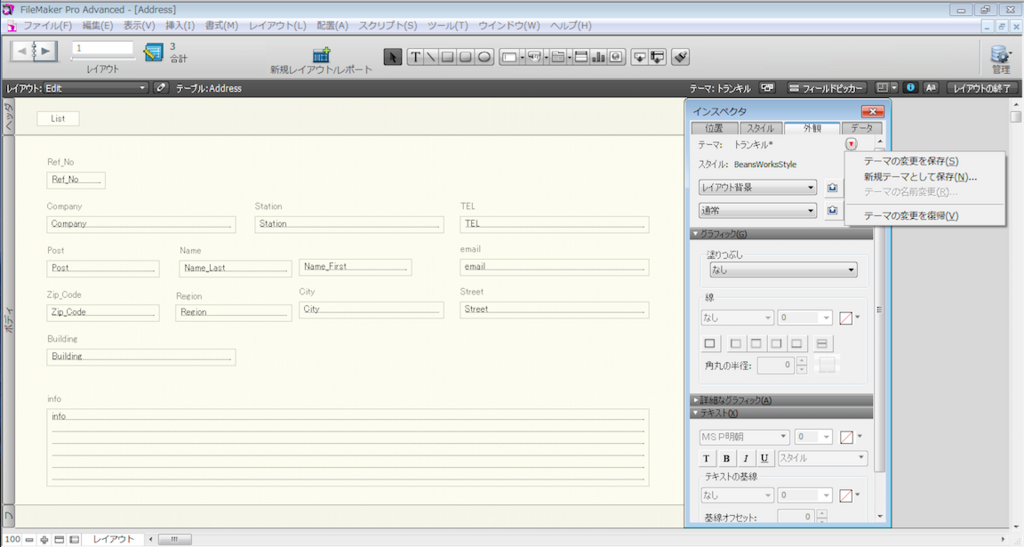Click the pencil layout setup icon
1024x547 pixels.
[161, 87]
